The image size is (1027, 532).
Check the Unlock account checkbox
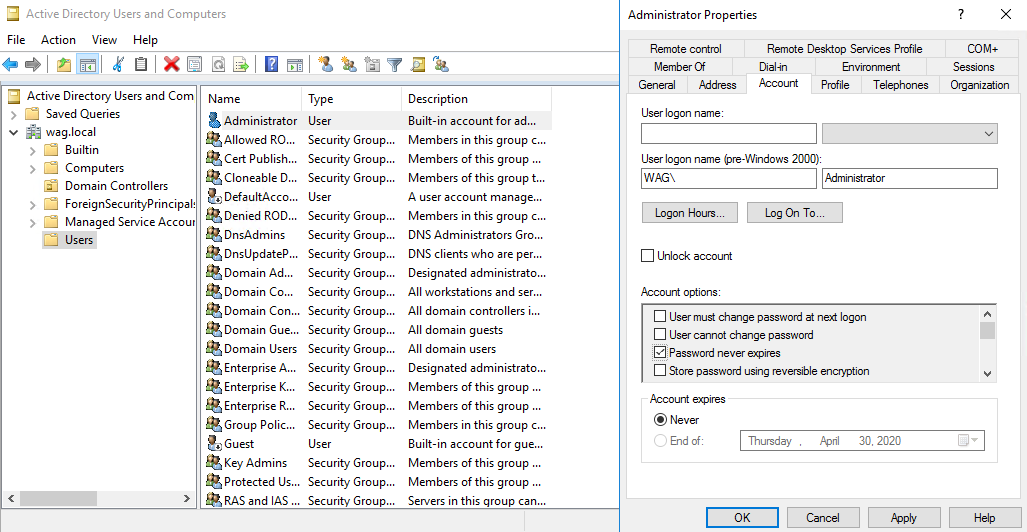click(x=648, y=256)
